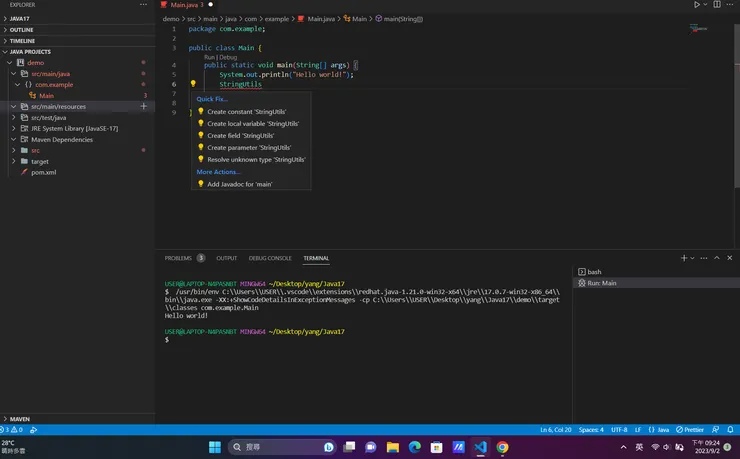
Task: Switch to the PROBLEMS tab
Action: pyautogui.click(x=178, y=258)
